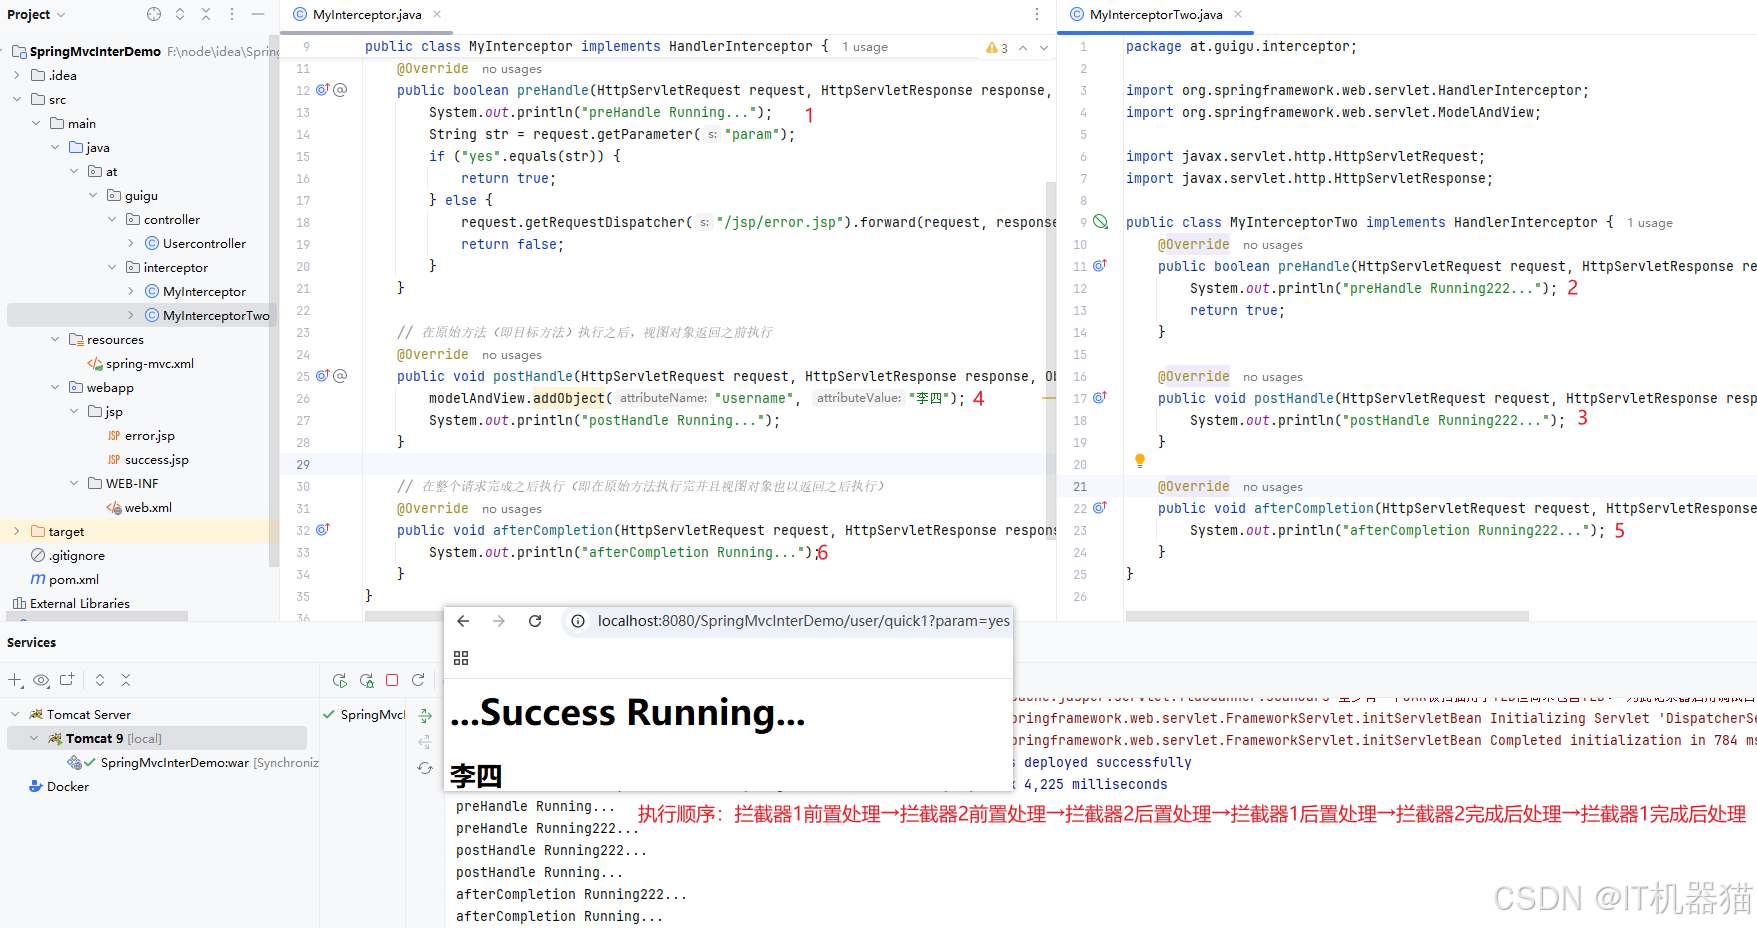Click browser back button
Viewport: 1757px width, 928px height.
[463, 621]
